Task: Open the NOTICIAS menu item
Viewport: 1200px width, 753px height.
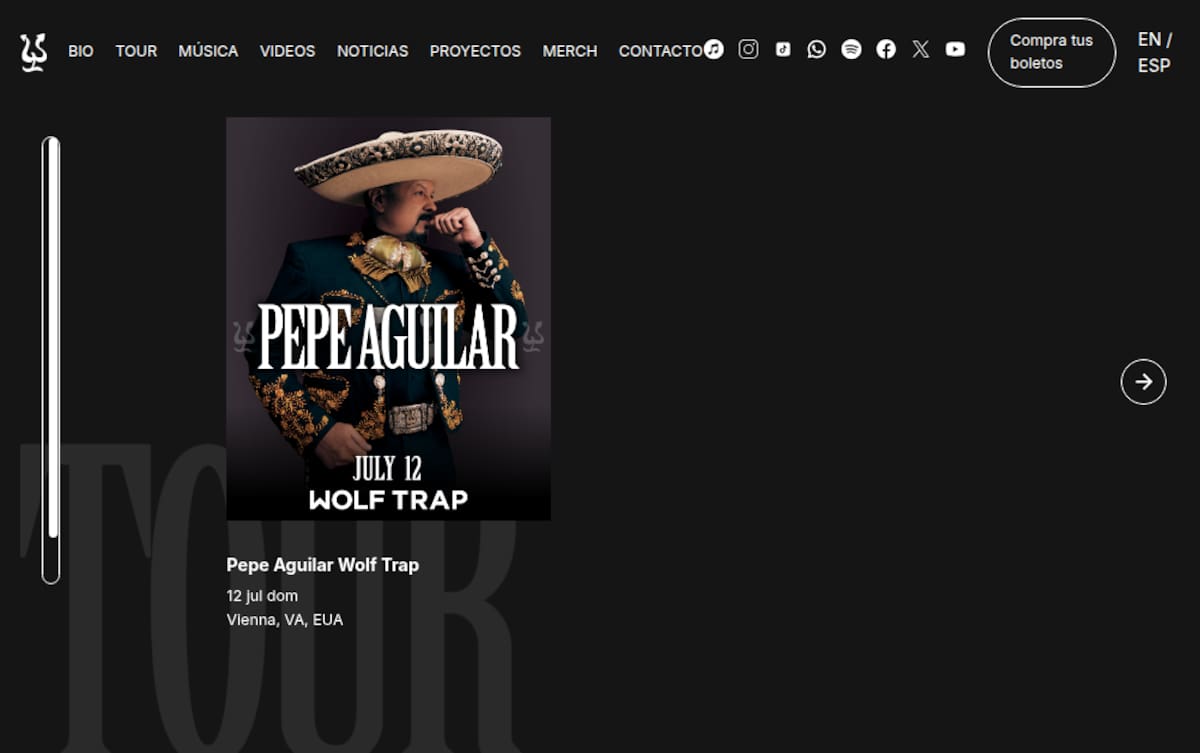Action: 373,51
